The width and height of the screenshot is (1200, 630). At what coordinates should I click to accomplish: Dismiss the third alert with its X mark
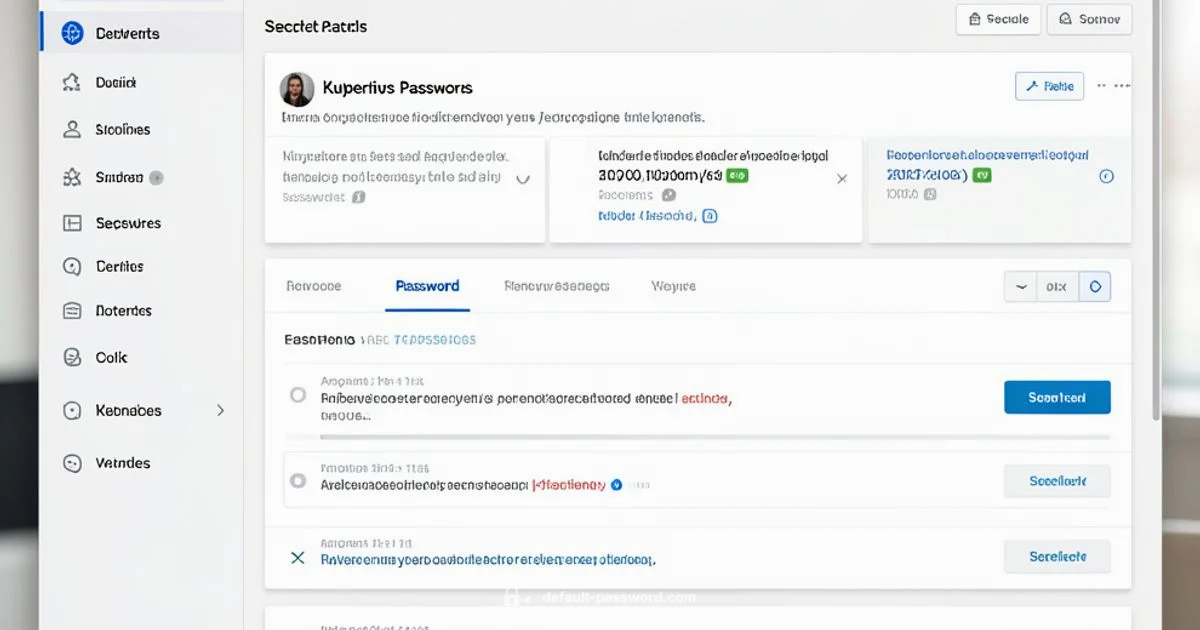(x=297, y=557)
